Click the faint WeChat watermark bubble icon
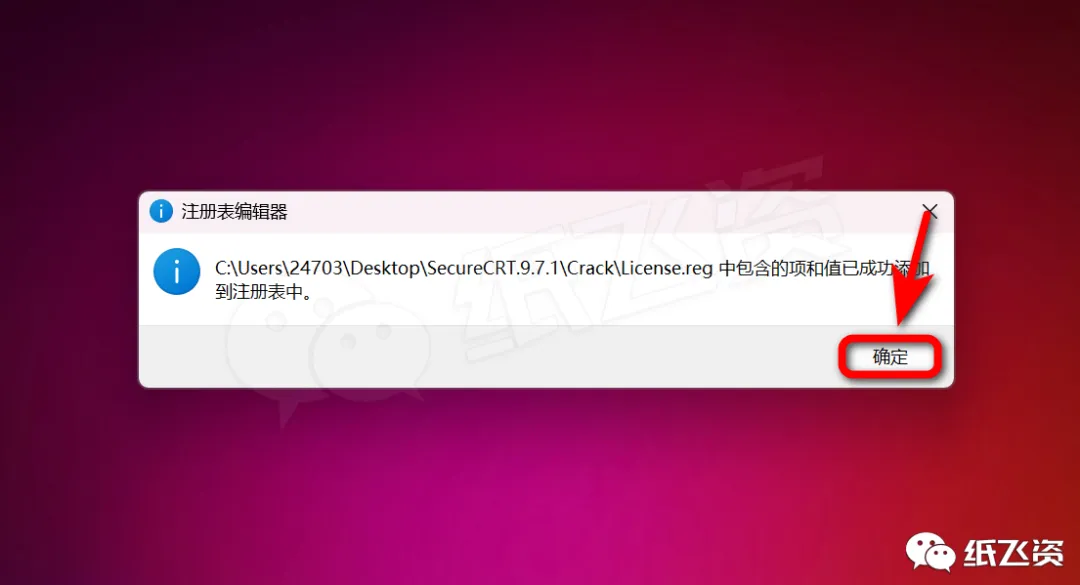Screen dimensions: 1080x585 coord(324,351)
